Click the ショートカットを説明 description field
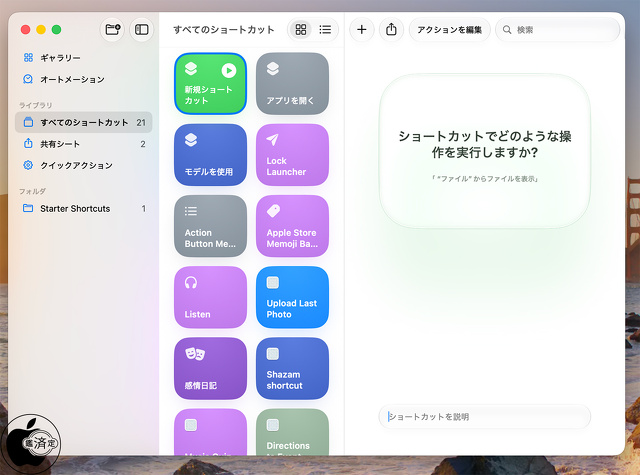This screenshot has width=640, height=475. click(484, 417)
